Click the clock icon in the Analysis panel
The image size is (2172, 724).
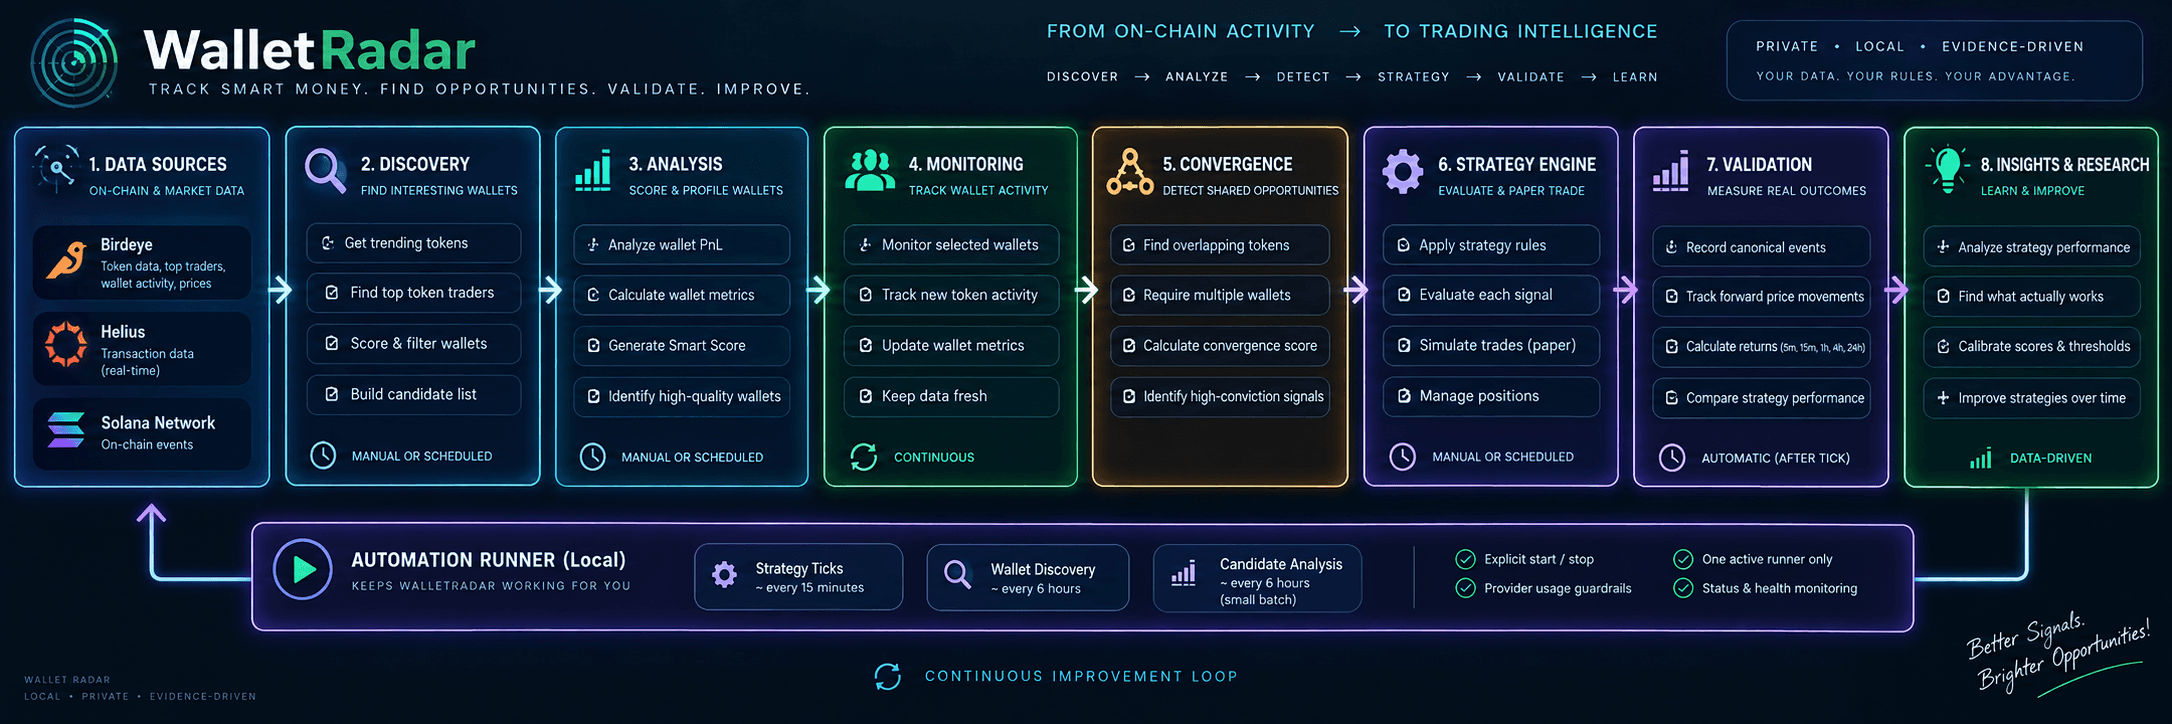click(x=593, y=456)
